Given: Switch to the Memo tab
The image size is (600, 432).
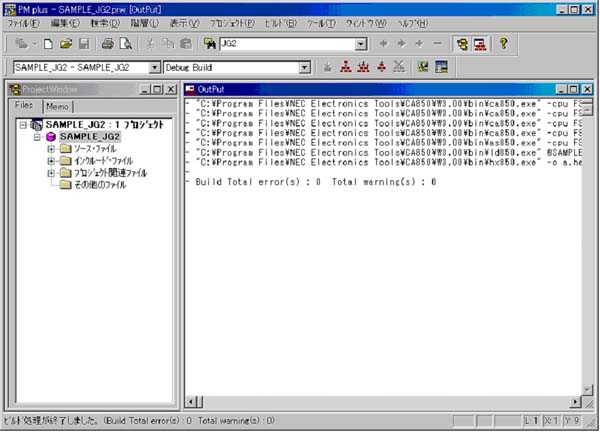Looking at the screenshot, I should point(58,105).
